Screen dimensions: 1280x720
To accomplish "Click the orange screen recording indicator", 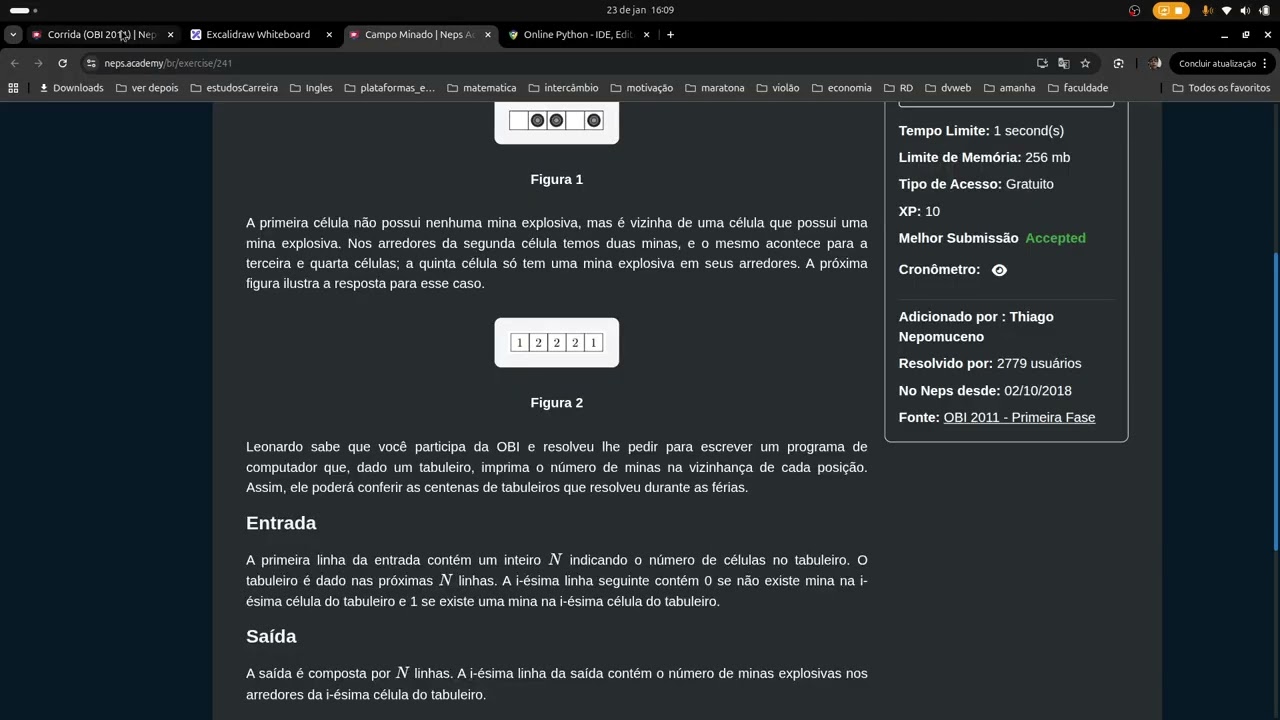I will point(1171,10).
